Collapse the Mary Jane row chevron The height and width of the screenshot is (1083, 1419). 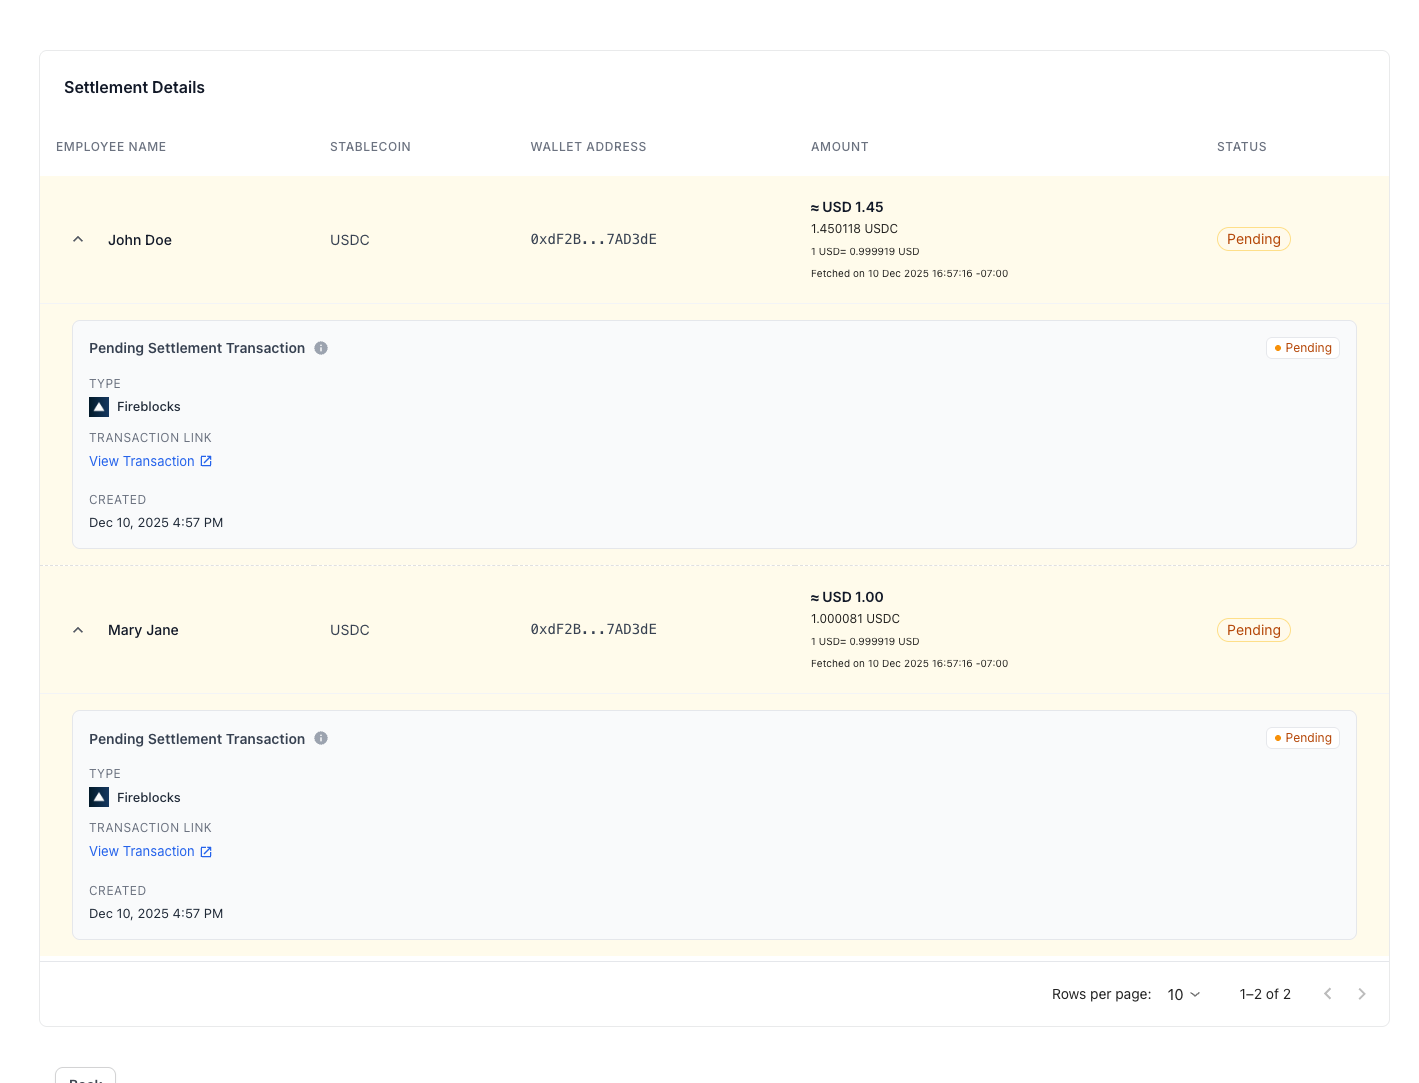pos(78,630)
